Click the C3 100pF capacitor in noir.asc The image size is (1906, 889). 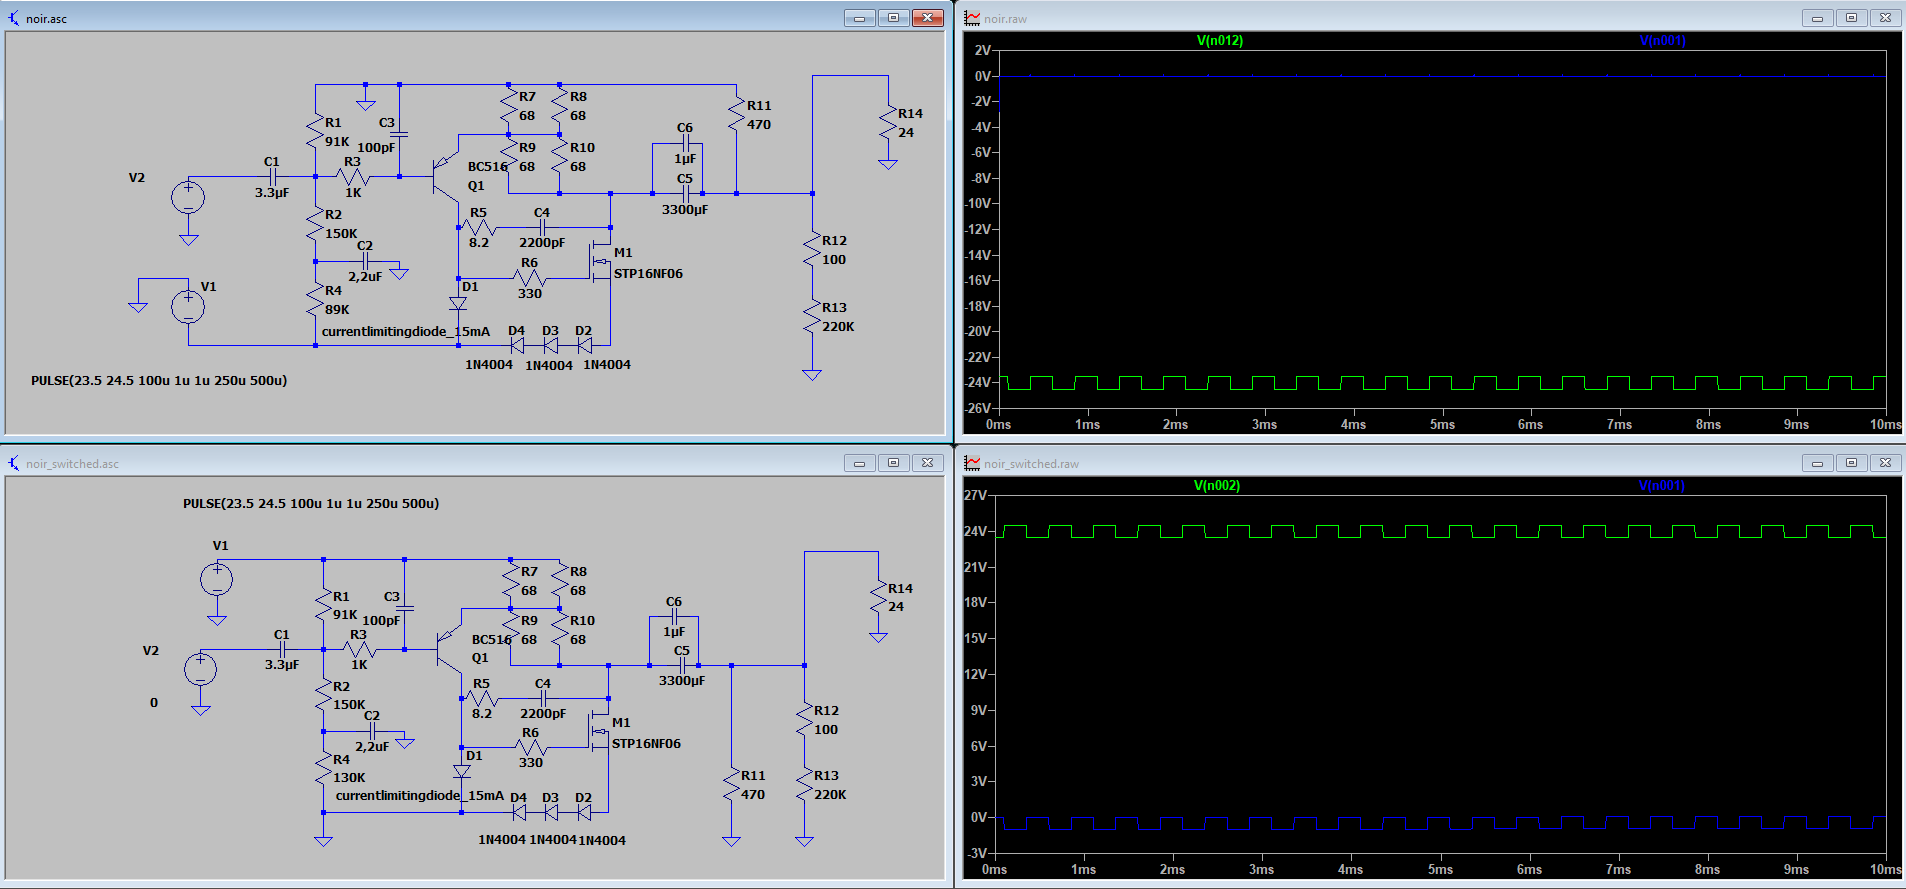(x=399, y=133)
